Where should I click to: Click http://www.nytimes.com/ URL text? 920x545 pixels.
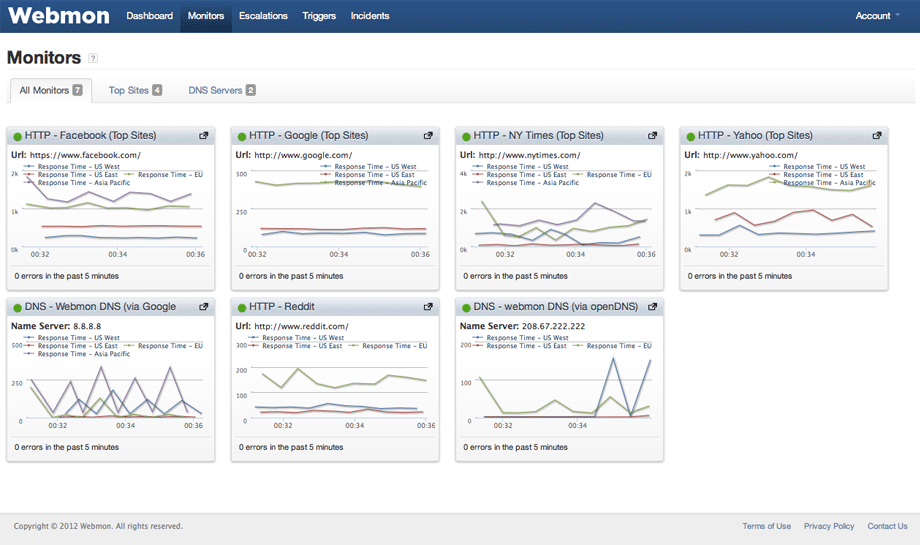[529, 155]
